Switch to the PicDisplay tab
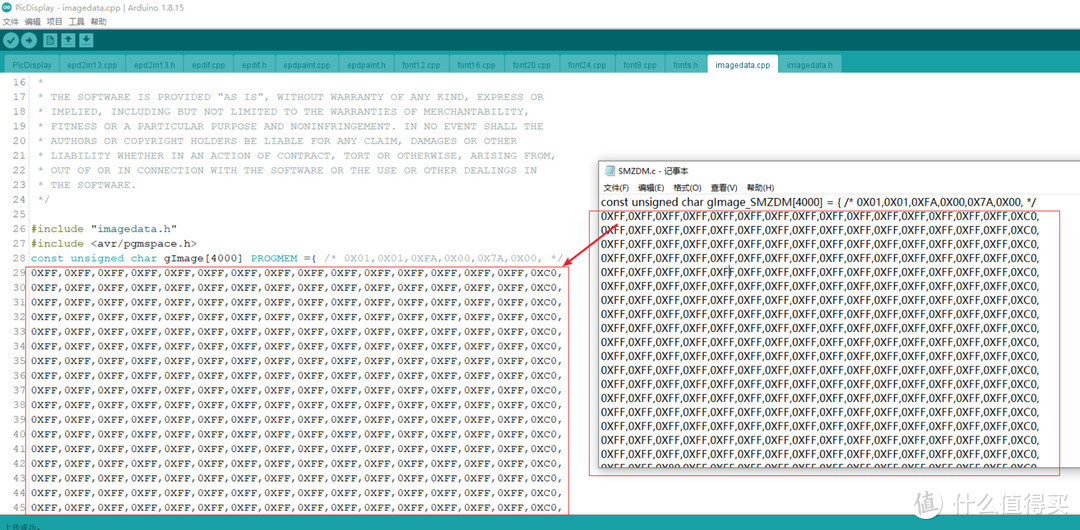1080x530 pixels. (x=32, y=65)
